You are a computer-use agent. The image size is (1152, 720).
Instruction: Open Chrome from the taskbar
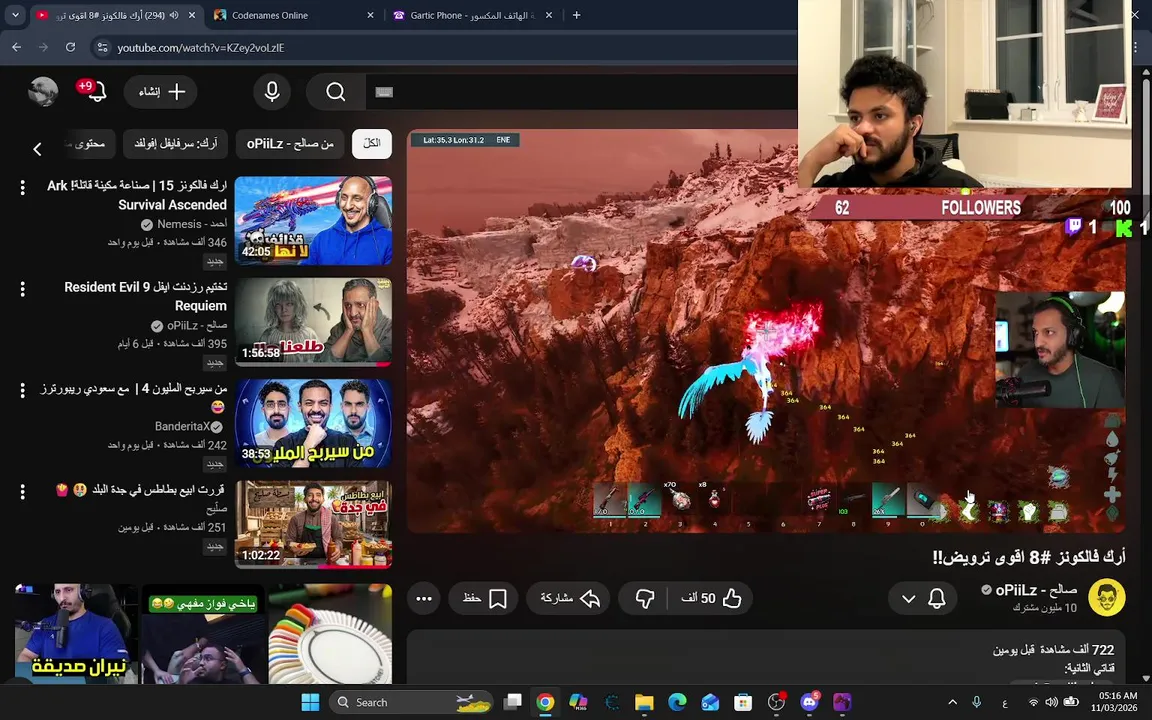[x=545, y=702]
